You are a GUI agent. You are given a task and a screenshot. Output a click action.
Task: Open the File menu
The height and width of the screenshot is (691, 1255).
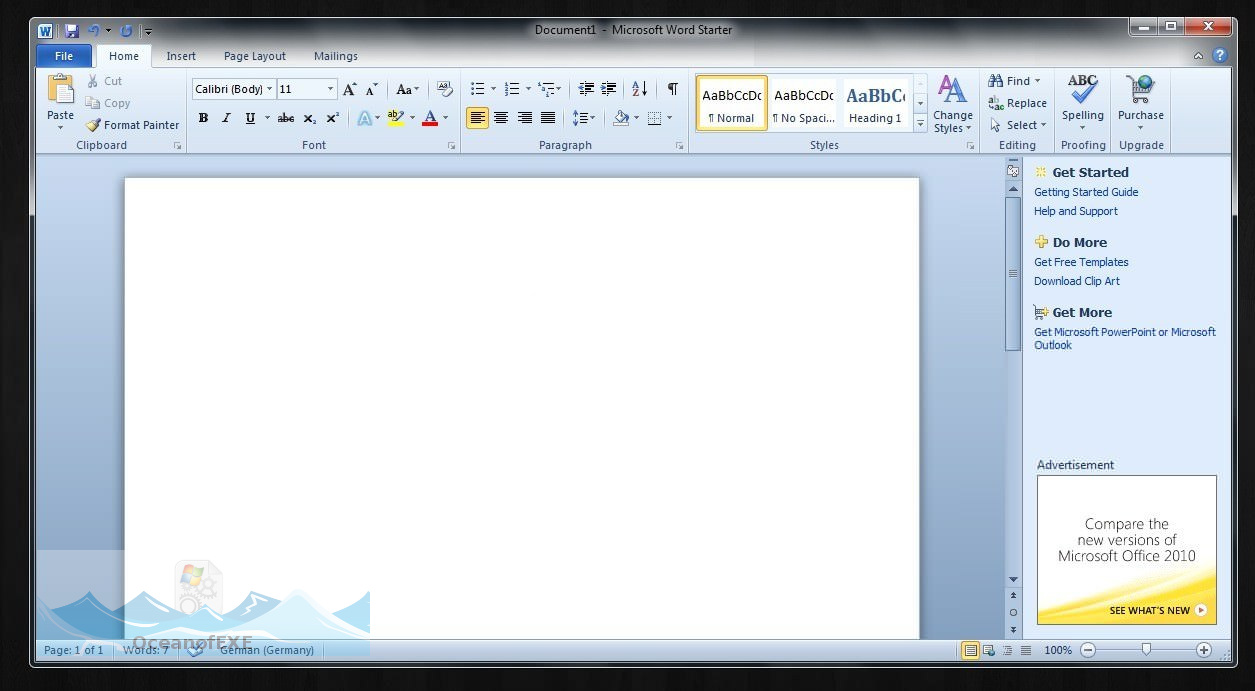[x=63, y=56]
